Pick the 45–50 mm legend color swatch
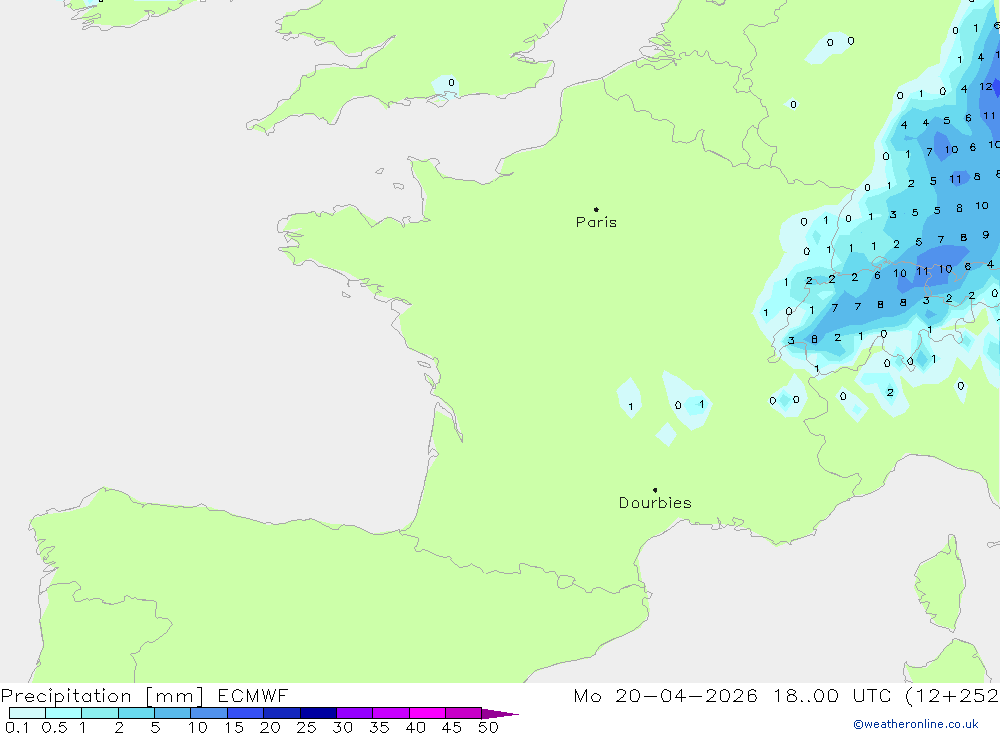This screenshot has width=1000, height=733. click(463, 713)
